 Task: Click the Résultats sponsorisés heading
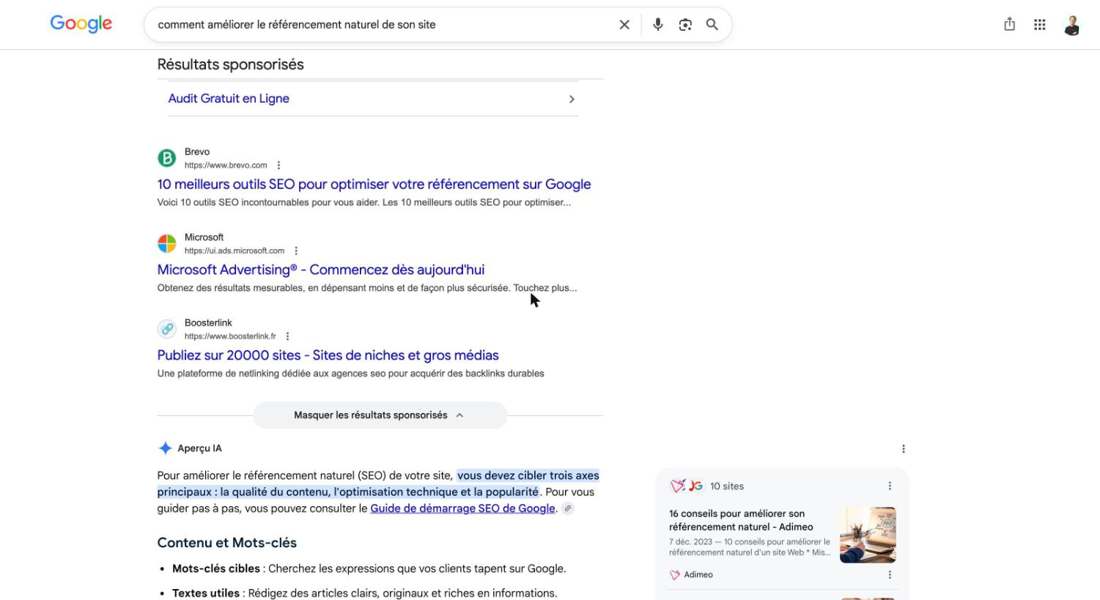pyautogui.click(x=230, y=64)
